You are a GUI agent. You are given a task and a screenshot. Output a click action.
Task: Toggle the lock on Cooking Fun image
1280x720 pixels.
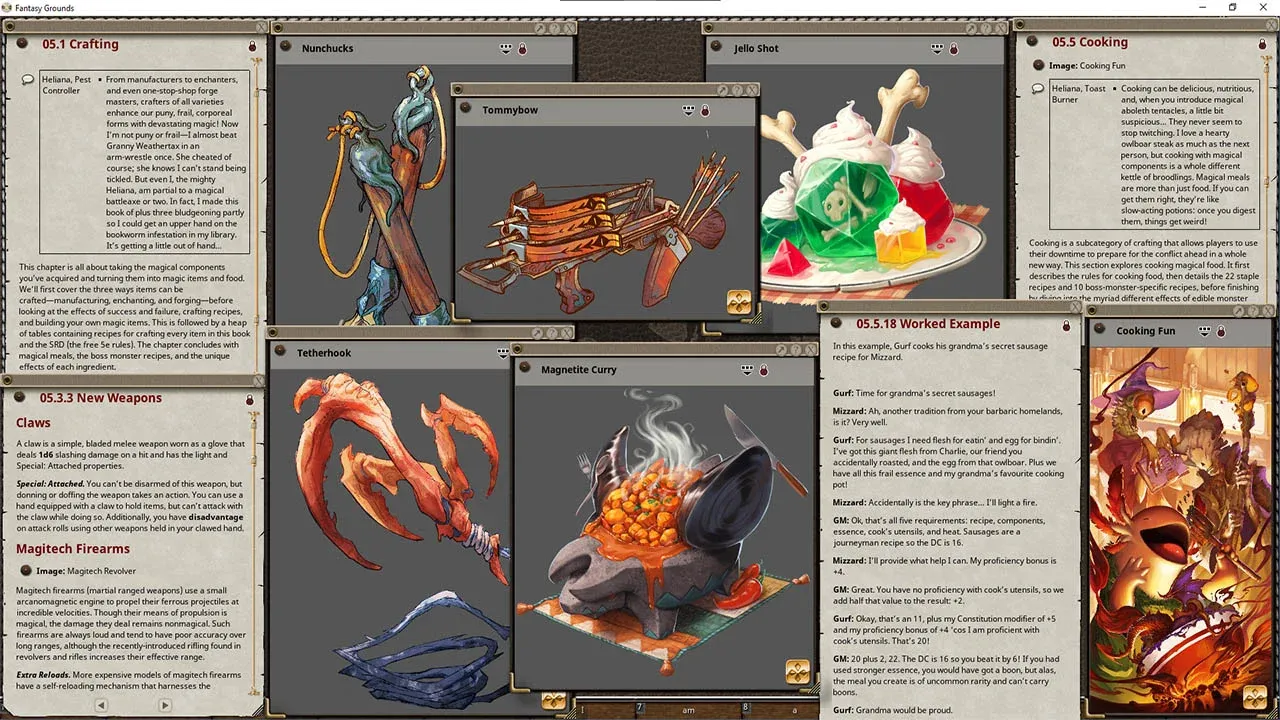(1221, 332)
